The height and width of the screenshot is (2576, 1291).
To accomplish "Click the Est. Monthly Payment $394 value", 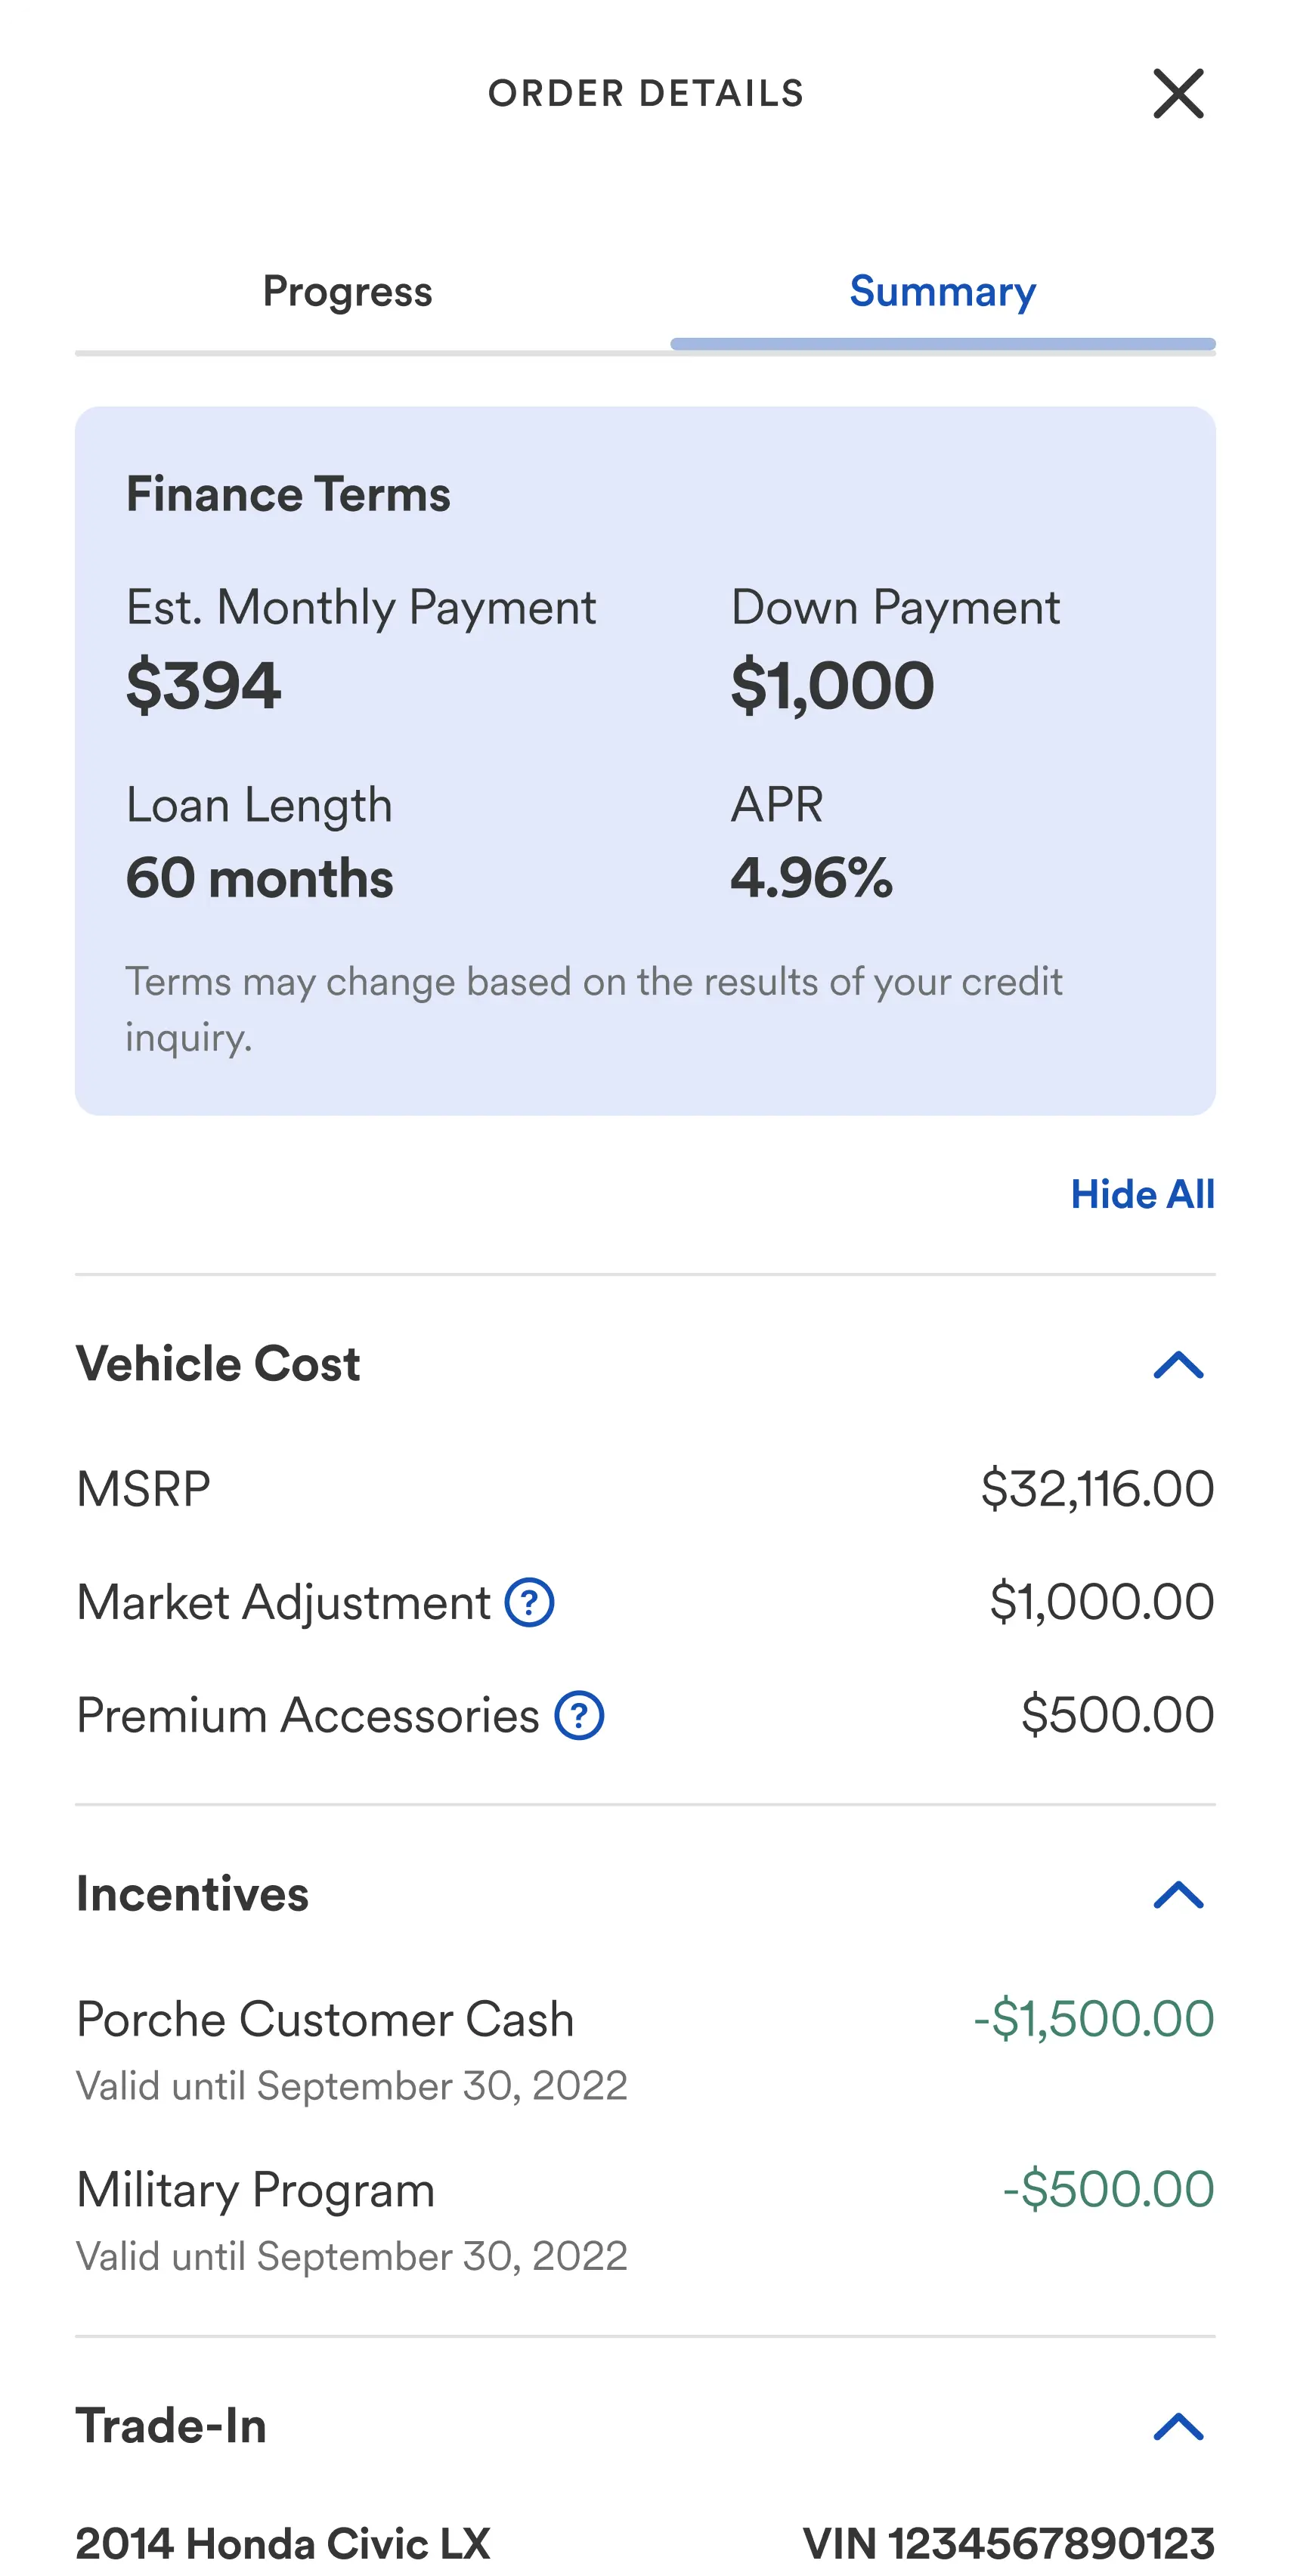I will click(203, 686).
